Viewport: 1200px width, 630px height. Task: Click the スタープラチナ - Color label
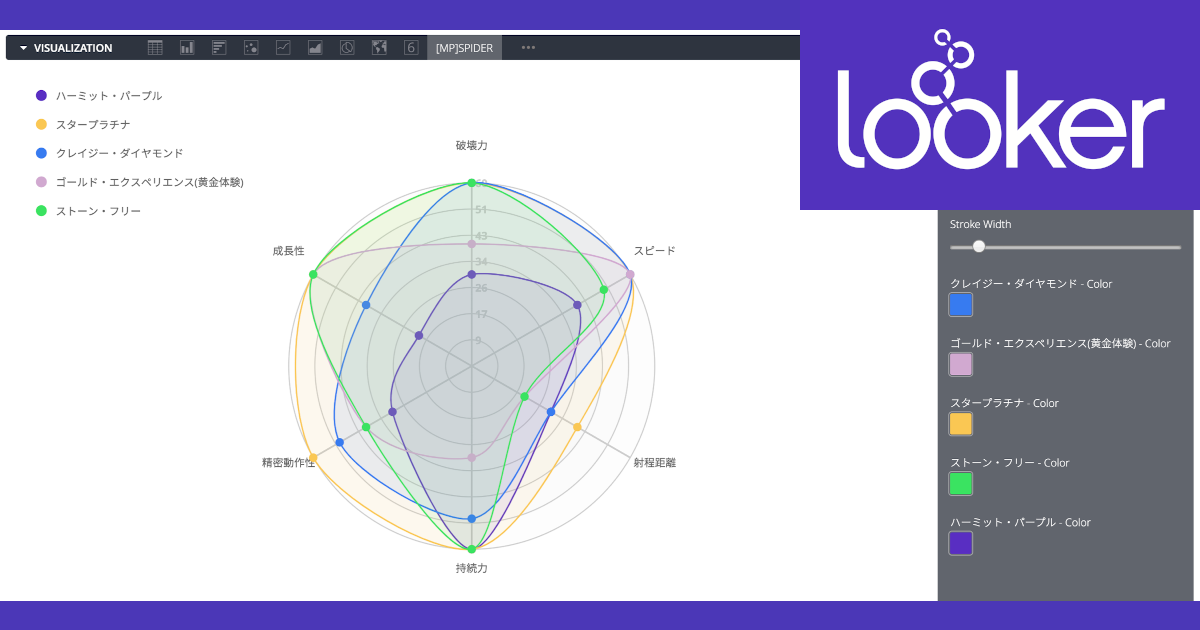pyautogui.click(x=1004, y=403)
